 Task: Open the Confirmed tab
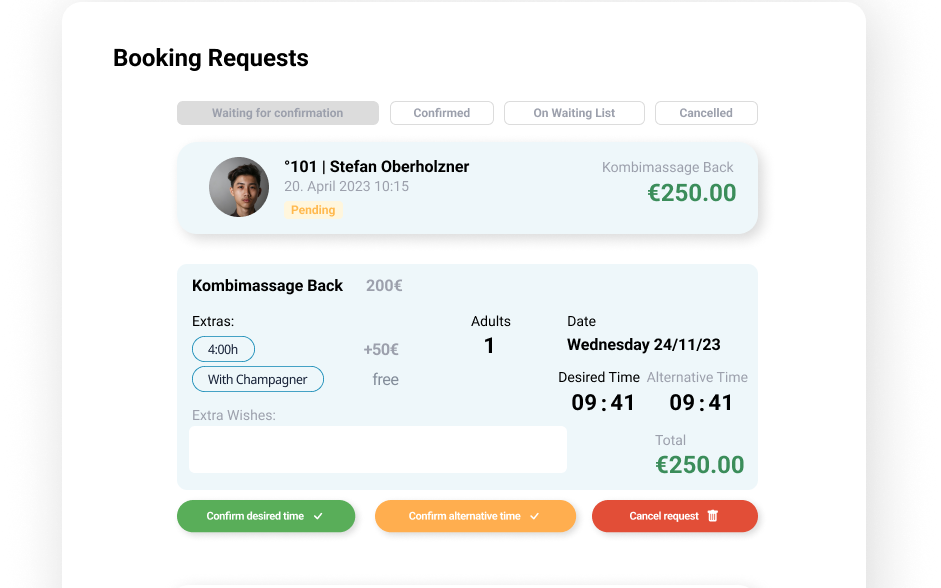tap(441, 113)
